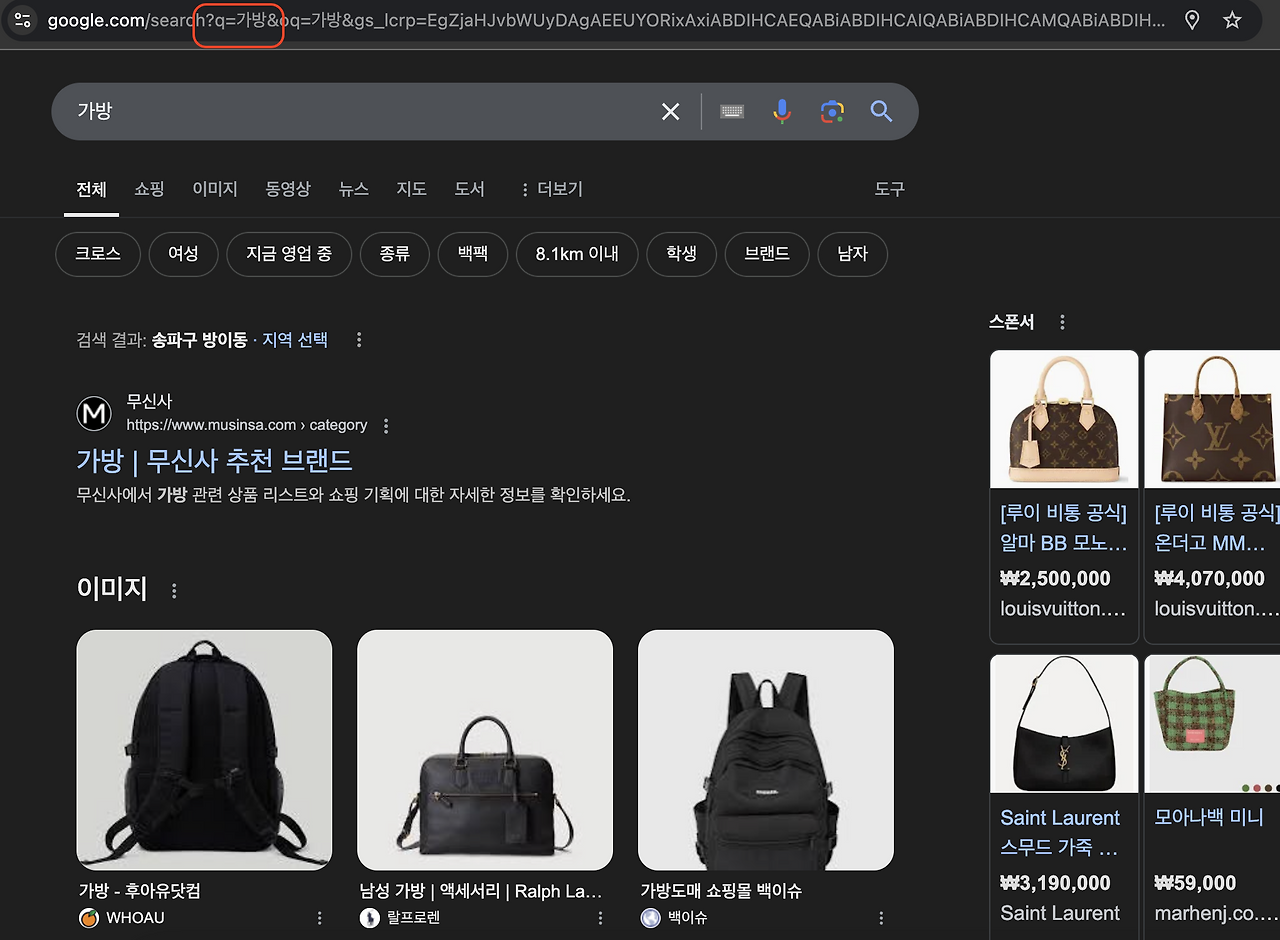Image resolution: width=1280 pixels, height=940 pixels.
Task: Expand the 더보기 menu
Action: [x=556, y=189]
